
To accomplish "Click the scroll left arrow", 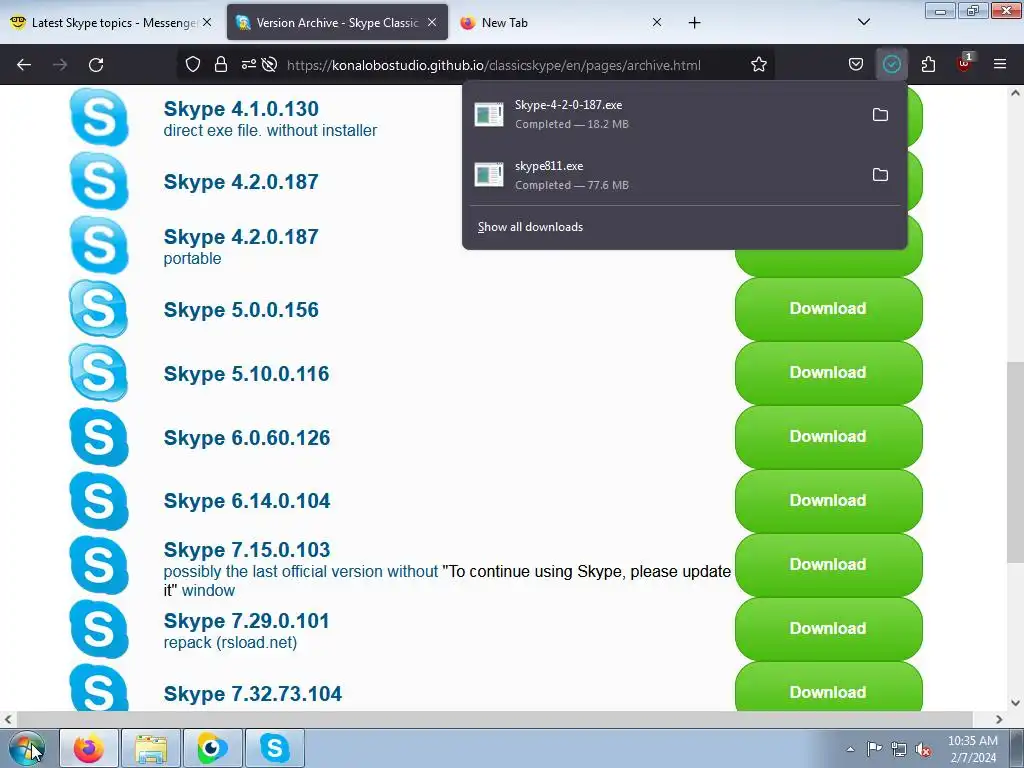I will 7,719.
